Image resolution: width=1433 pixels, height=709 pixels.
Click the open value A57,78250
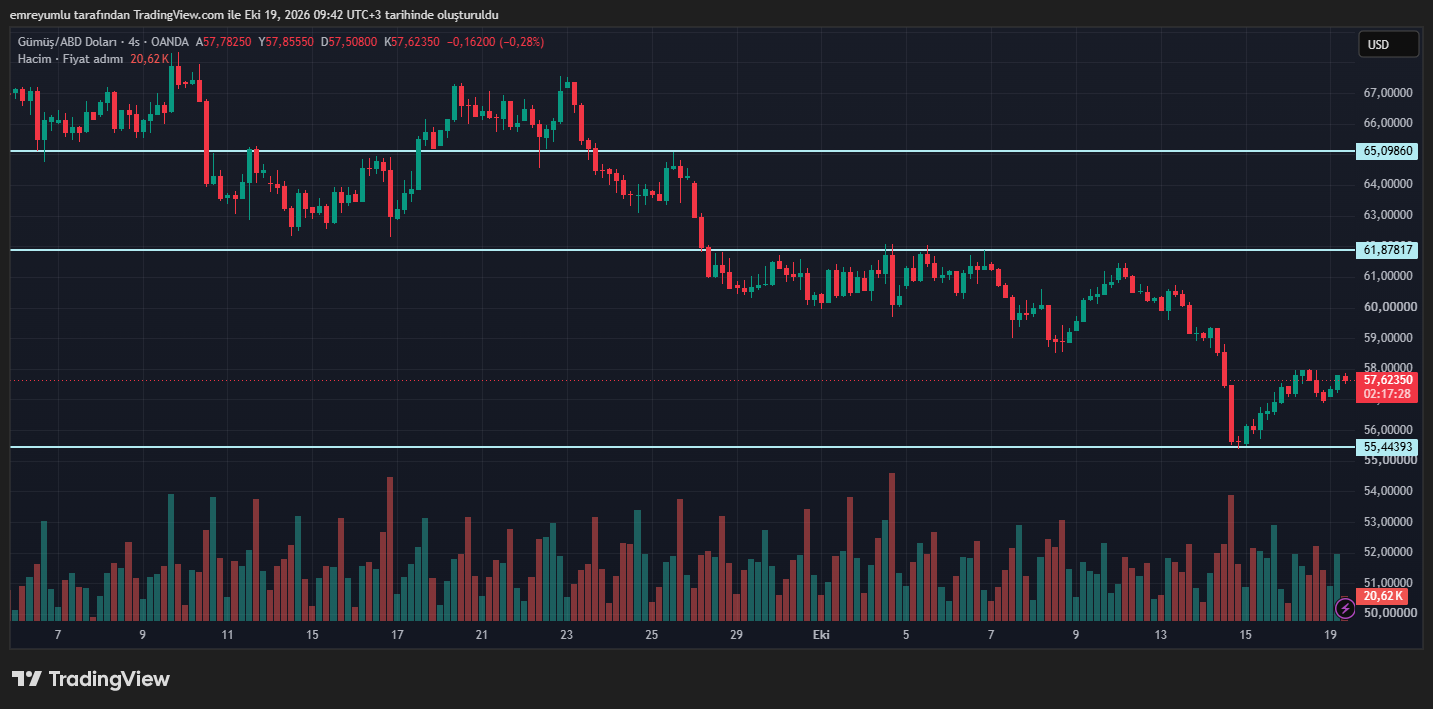(x=224, y=42)
